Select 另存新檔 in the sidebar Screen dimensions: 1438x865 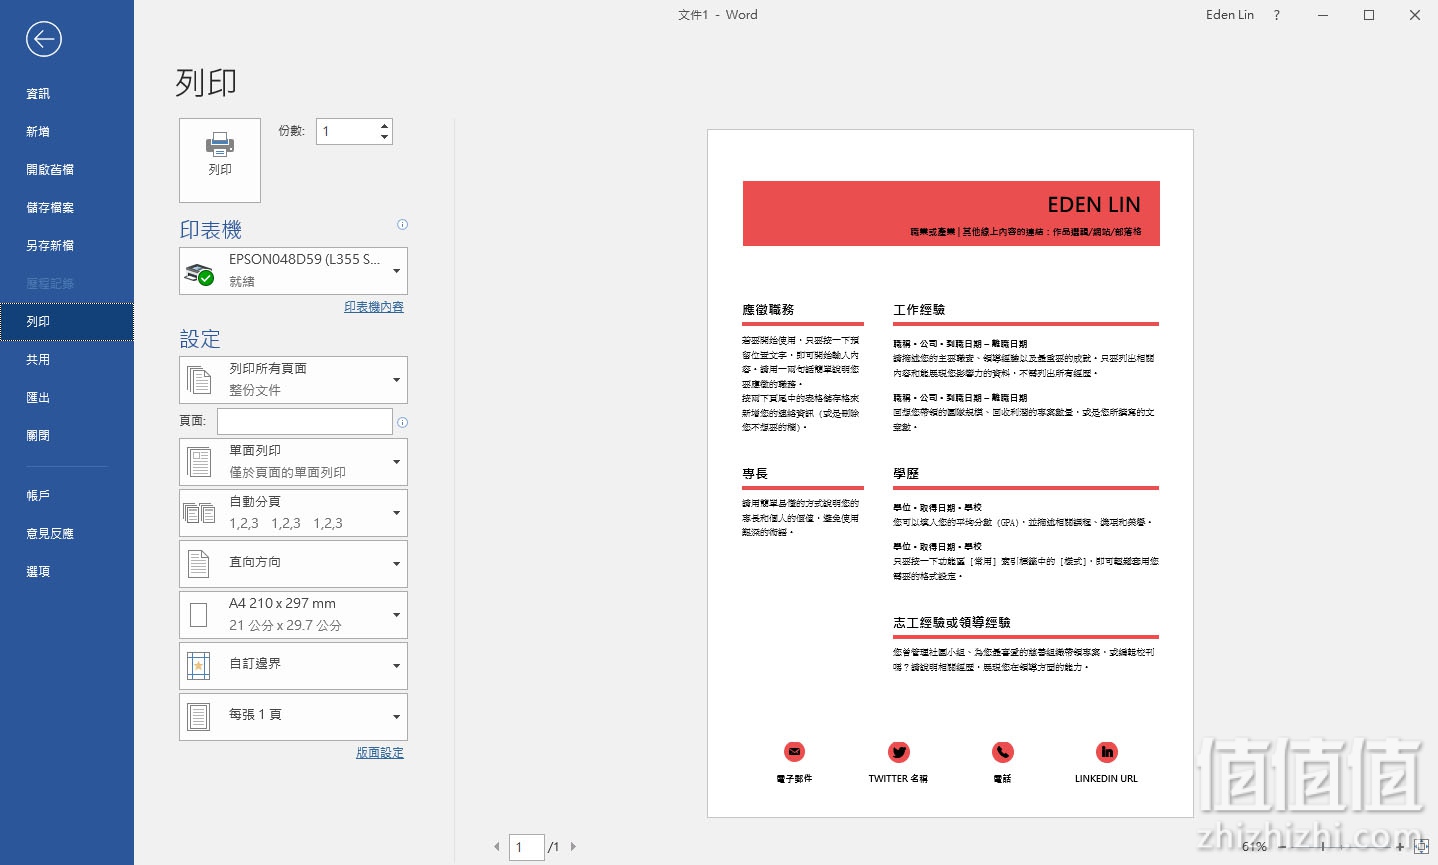coord(67,246)
